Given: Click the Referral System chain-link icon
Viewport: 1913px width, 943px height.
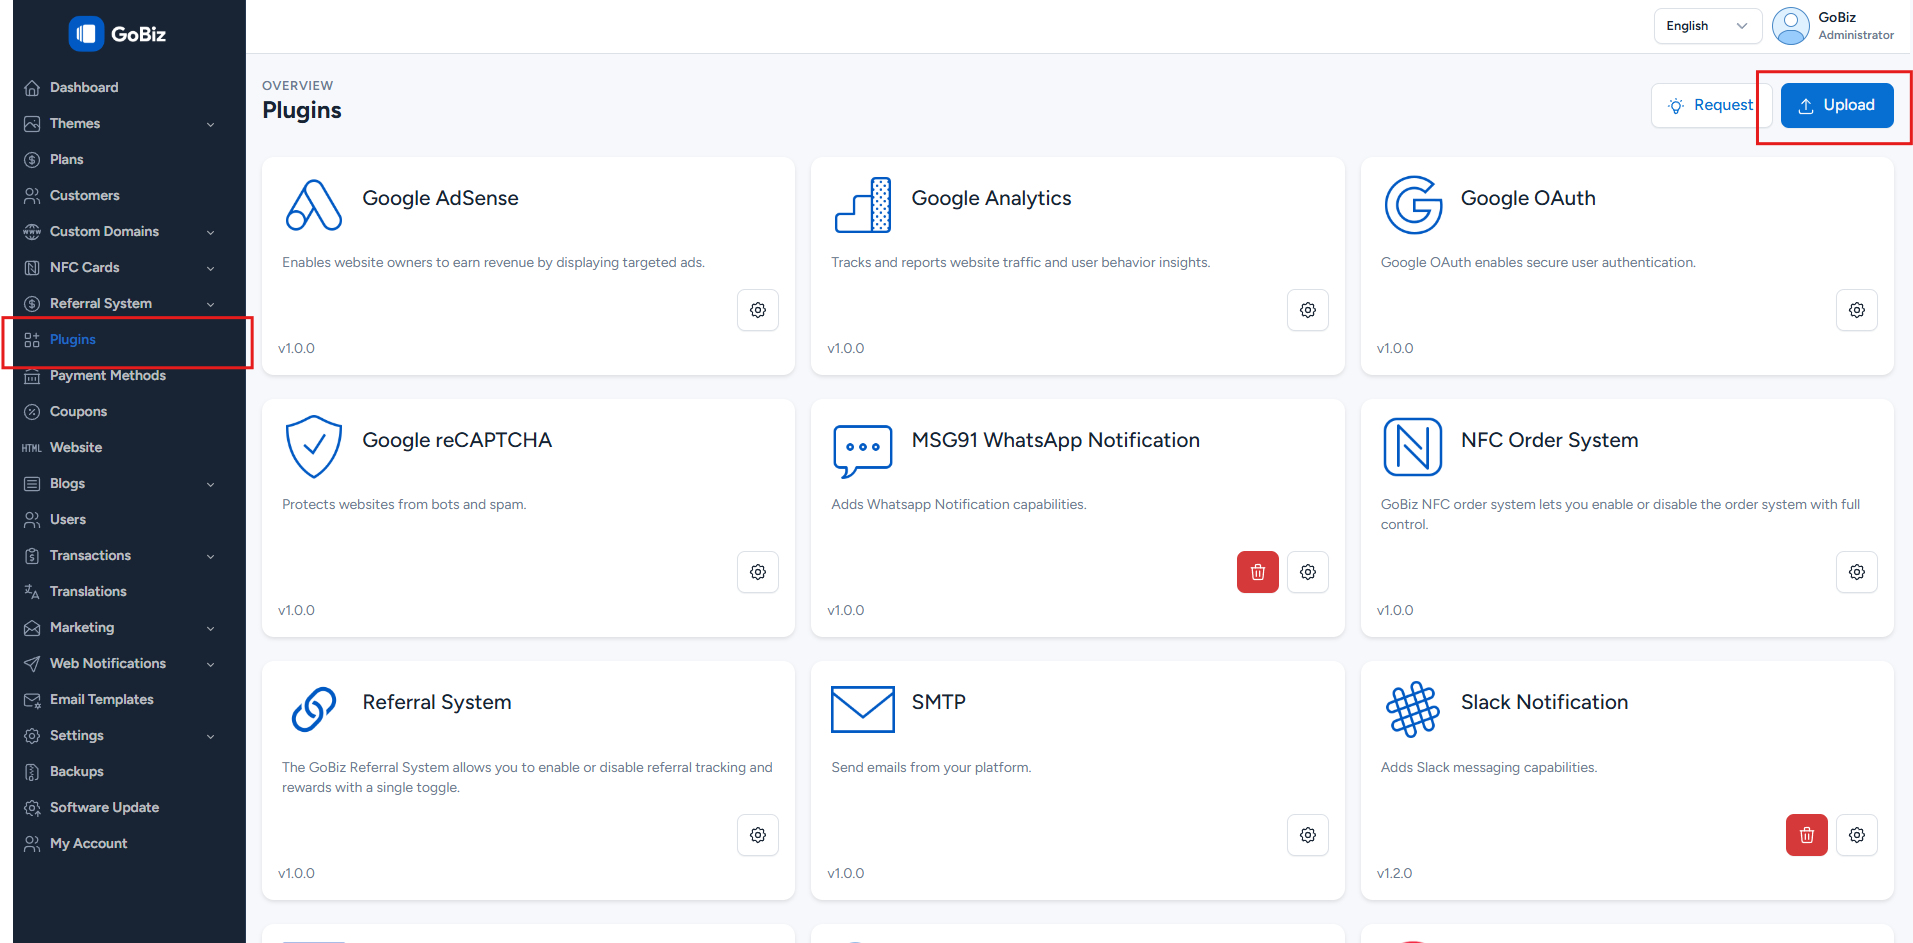Looking at the screenshot, I should click(314, 709).
